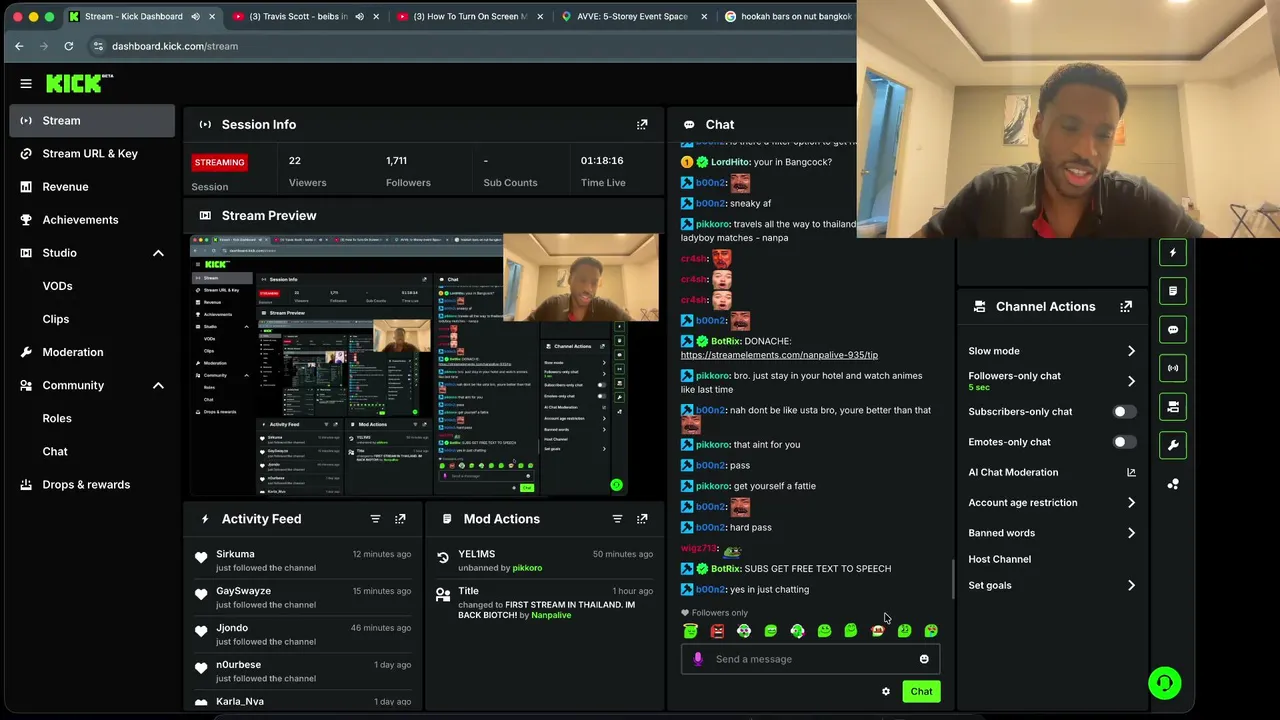The height and width of the screenshot is (720, 1280).
Task: Open the streamelements tip link in chat
Action: (779, 355)
